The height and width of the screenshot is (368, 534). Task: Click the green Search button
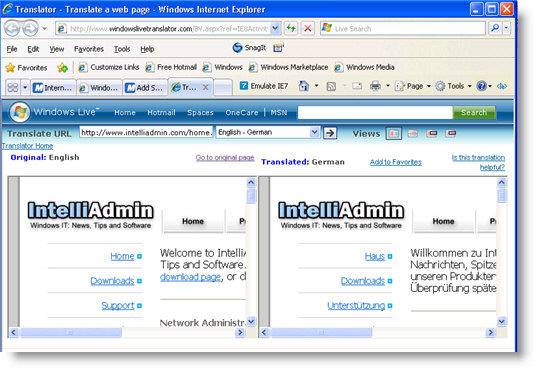point(474,112)
